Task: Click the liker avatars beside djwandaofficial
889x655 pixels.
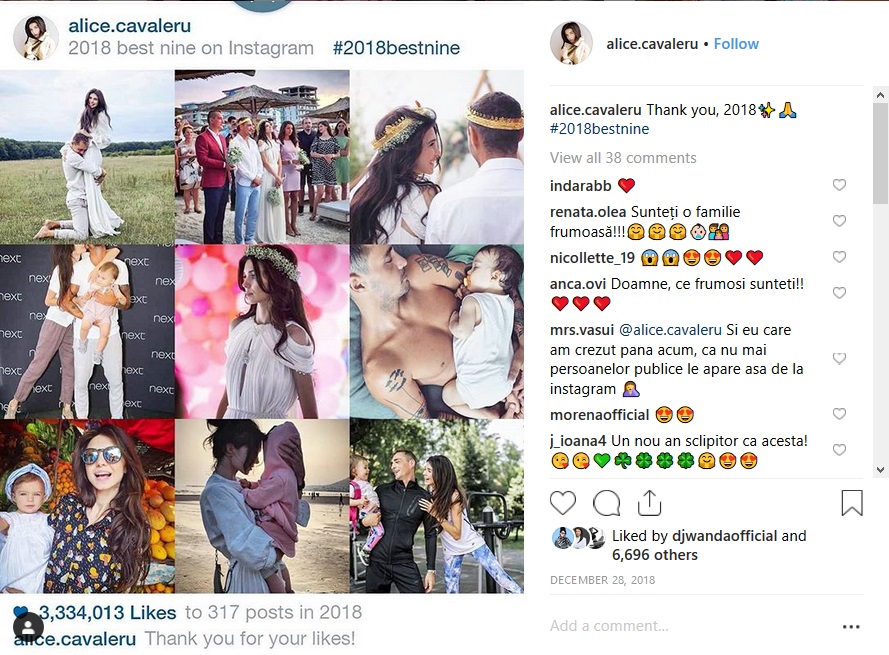Action: coord(578,538)
